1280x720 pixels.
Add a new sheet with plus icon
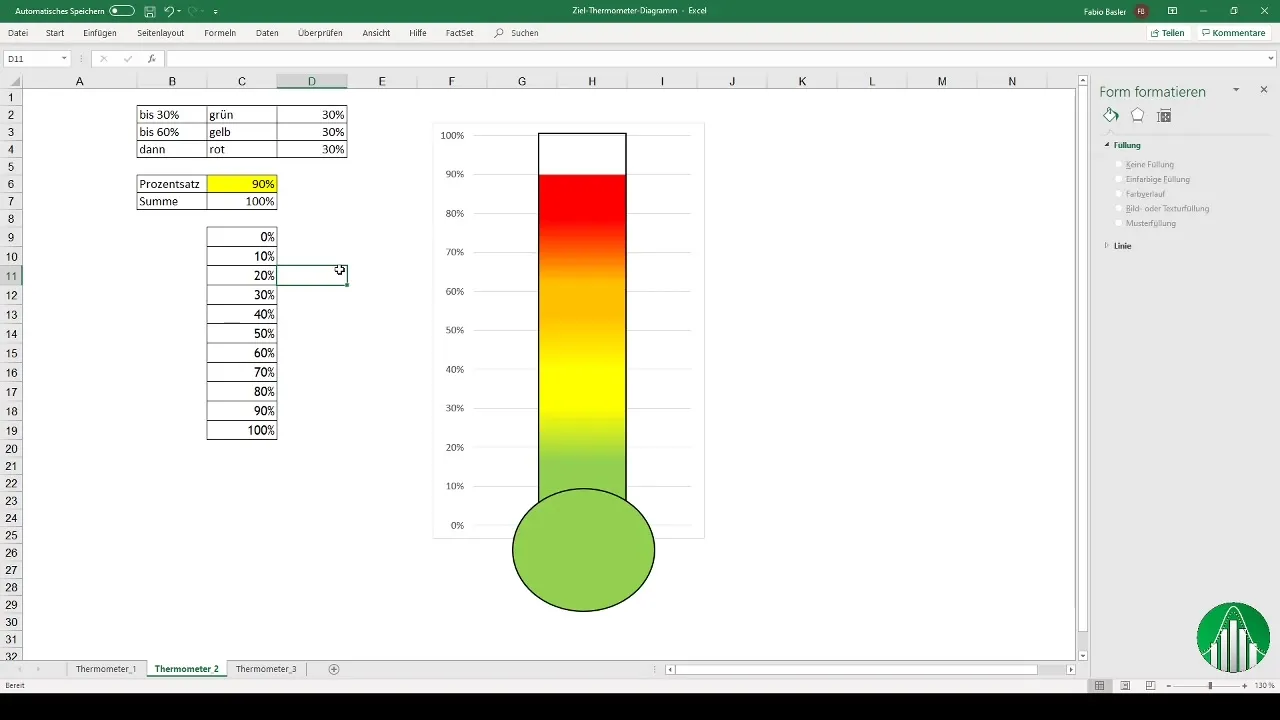pos(334,669)
